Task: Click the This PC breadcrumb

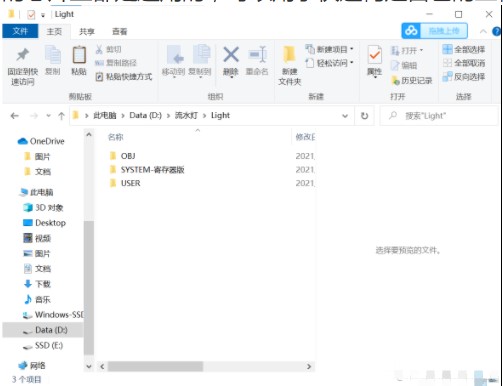Action: [x=105, y=116]
